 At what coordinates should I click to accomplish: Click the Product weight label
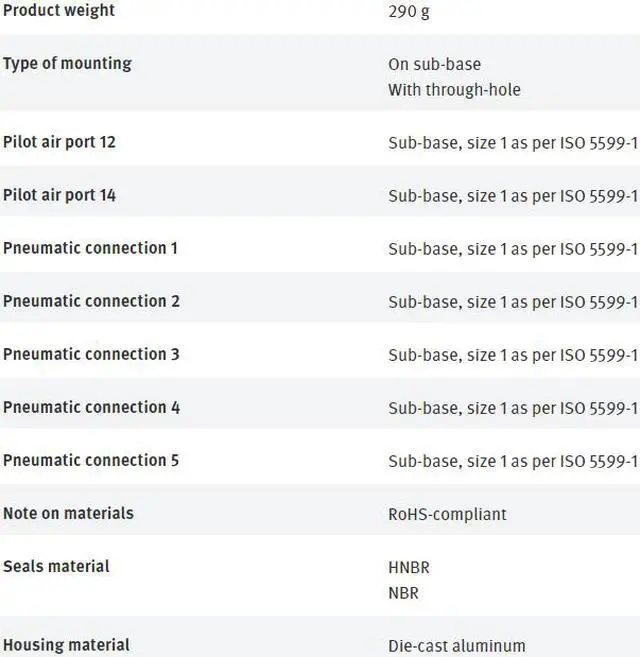[59, 11]
